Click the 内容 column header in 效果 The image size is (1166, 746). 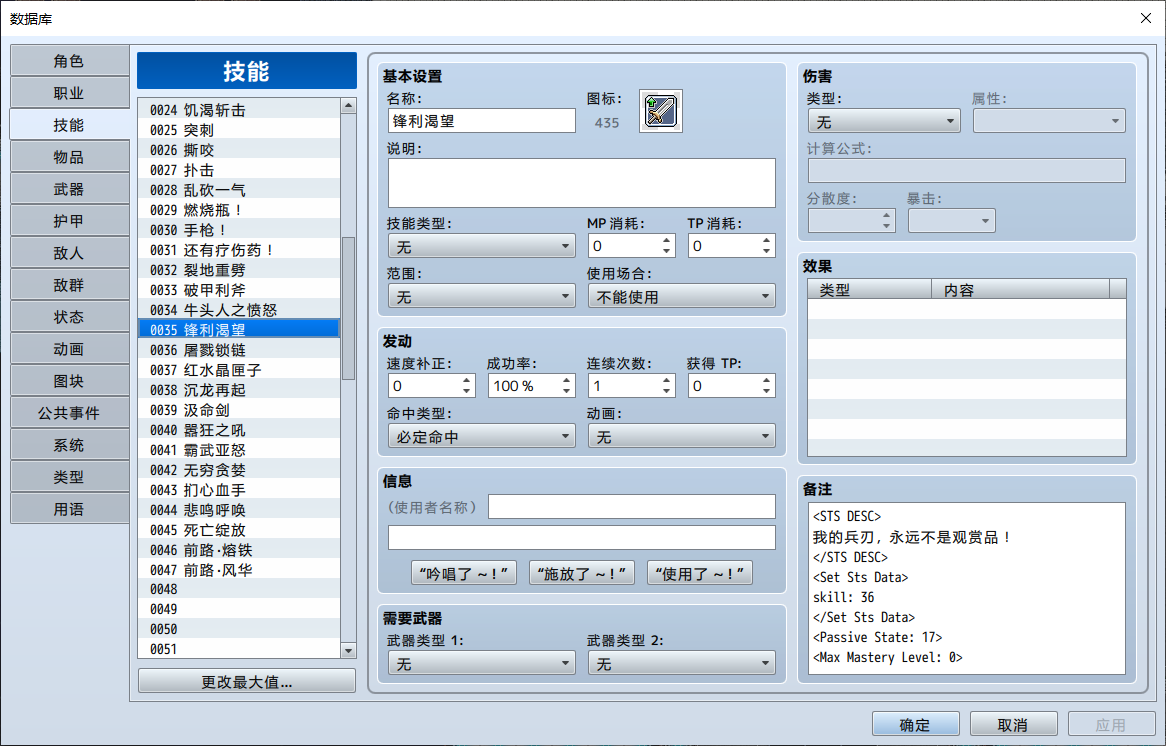[x=1020, y=289]
